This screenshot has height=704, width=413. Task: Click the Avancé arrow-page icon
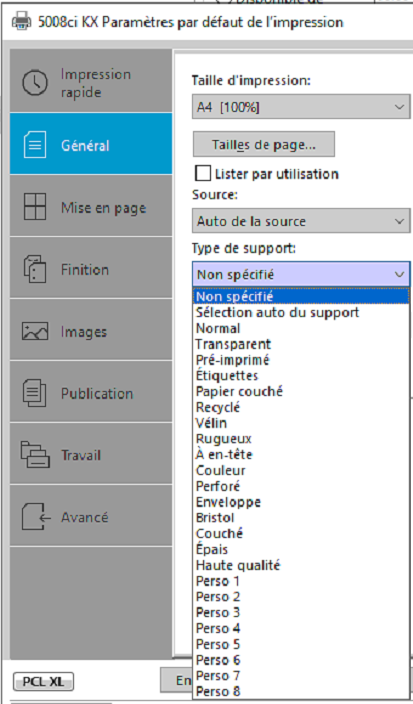(x=36, y=517)
